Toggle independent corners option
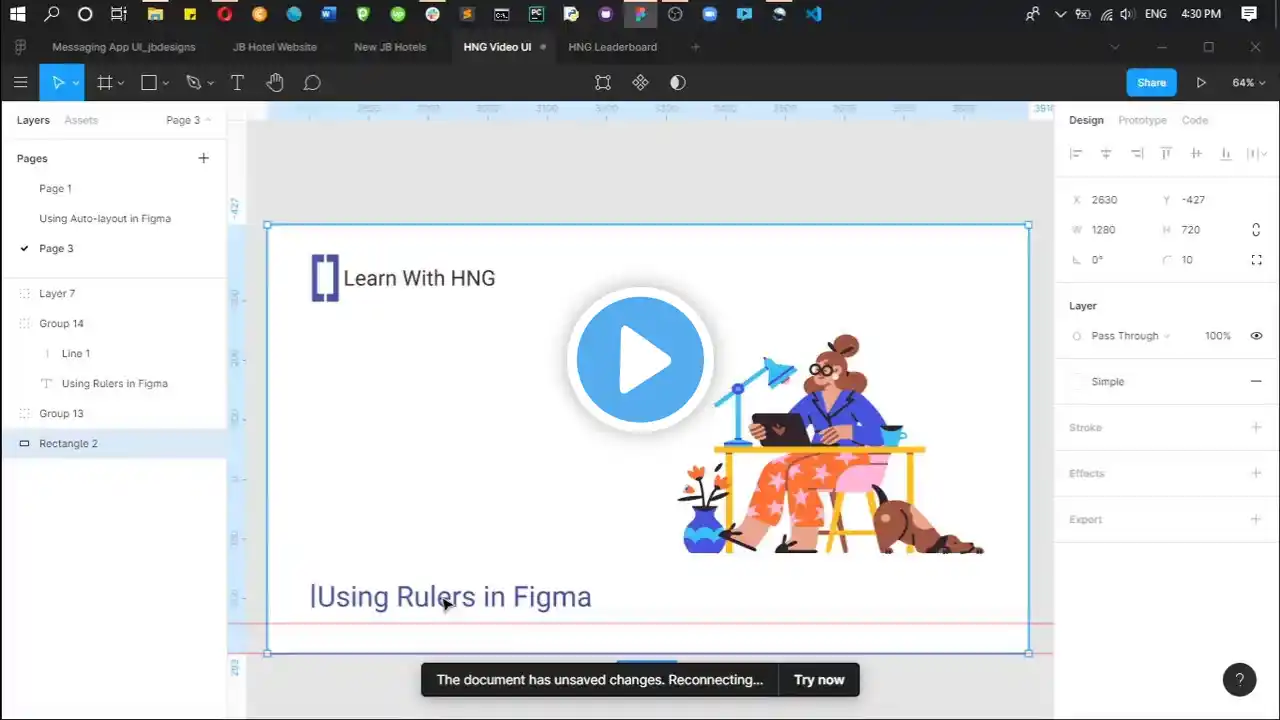The image size is (1280, 720). pyautogui.click(x=1256, y=260)
